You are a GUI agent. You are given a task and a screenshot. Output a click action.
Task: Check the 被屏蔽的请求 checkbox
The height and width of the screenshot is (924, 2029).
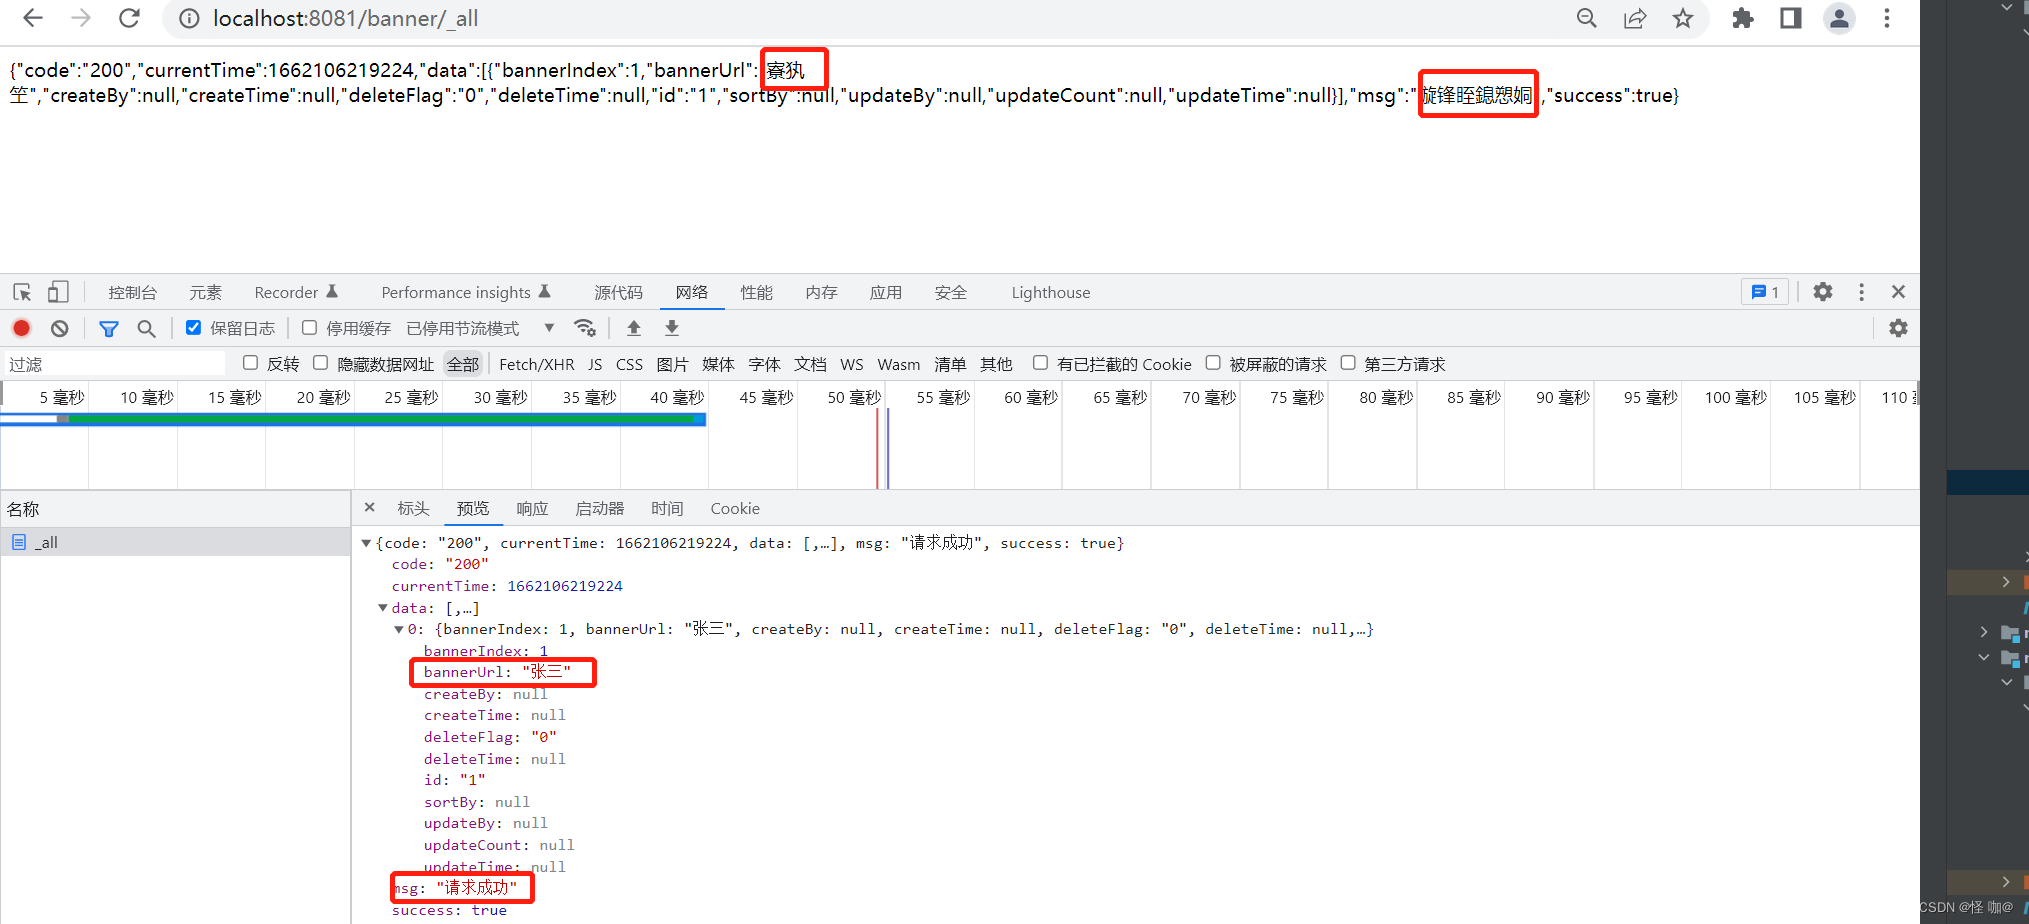(1213, 363)
